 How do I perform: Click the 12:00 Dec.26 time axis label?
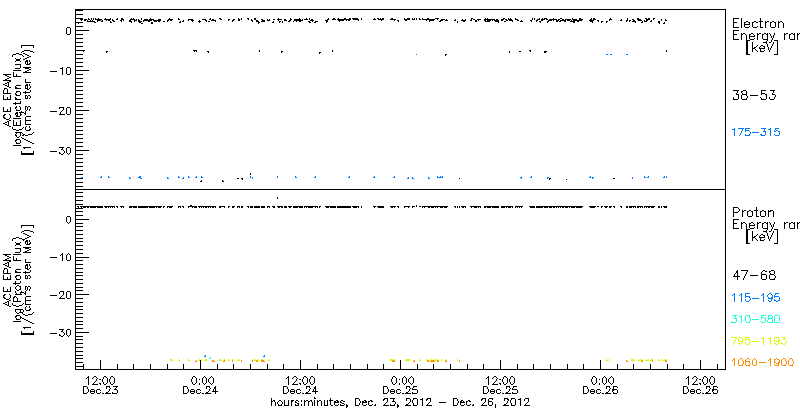701,386
